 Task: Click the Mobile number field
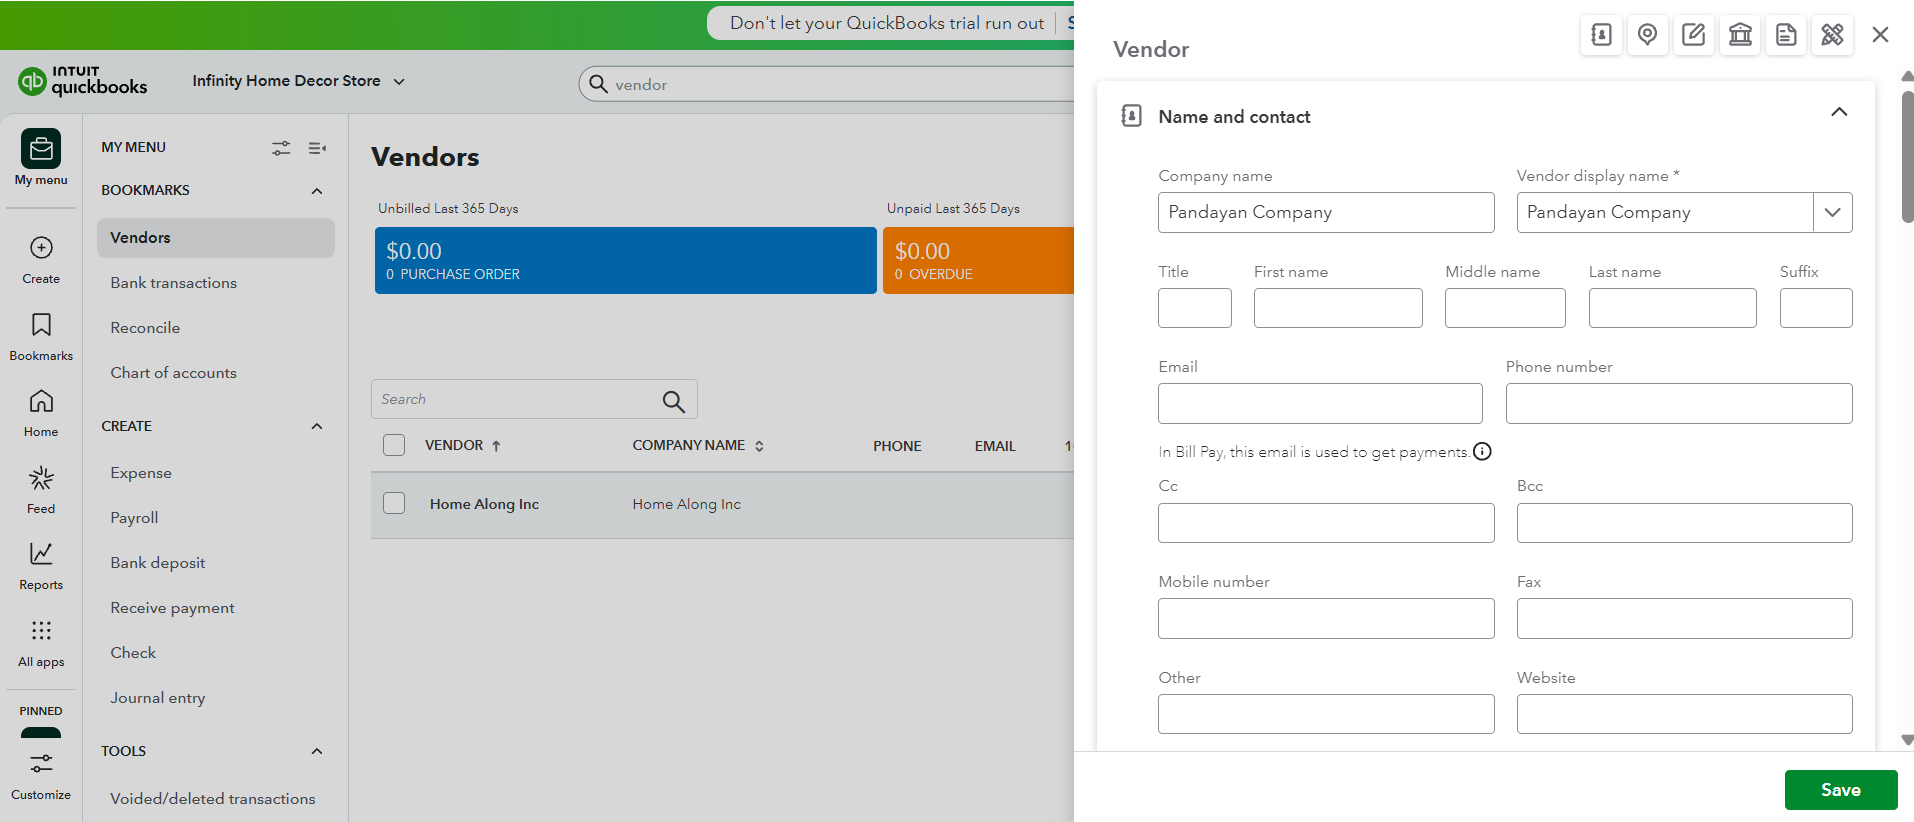(x=1326, y=618)
